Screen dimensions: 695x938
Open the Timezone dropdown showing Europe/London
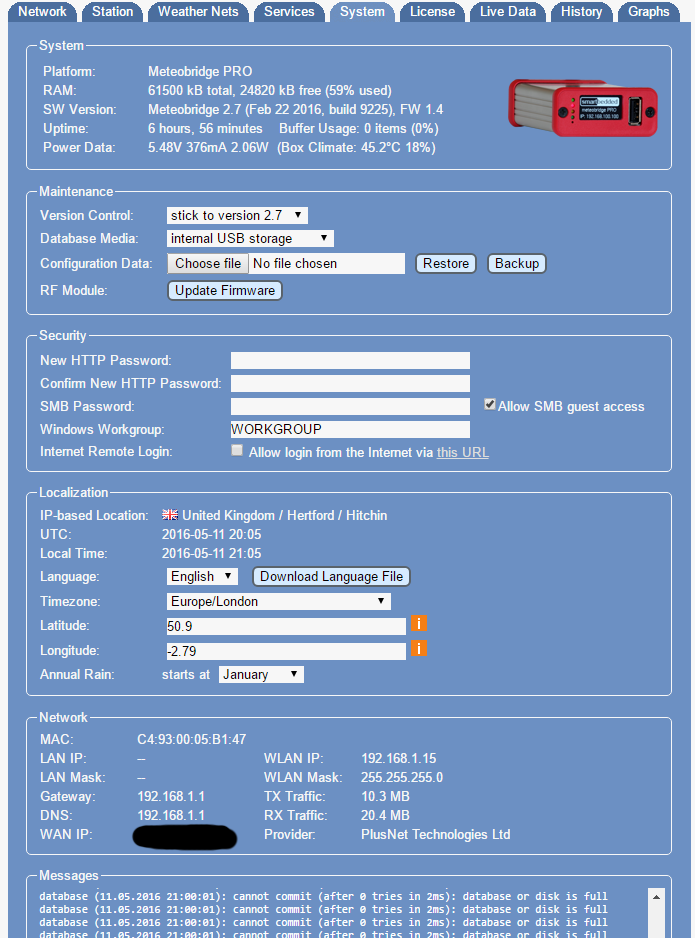tap(279, 602)
